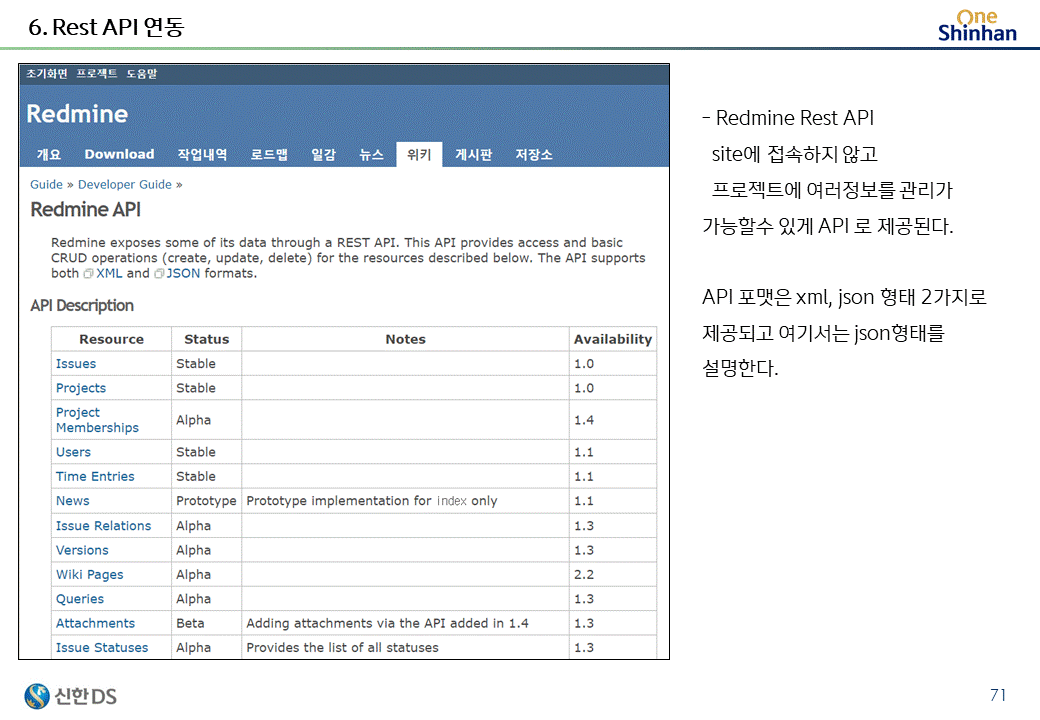Screen dimensions: 1040x720
Task: Open the Wiki Pages resource link
Action: coord(90,575)
